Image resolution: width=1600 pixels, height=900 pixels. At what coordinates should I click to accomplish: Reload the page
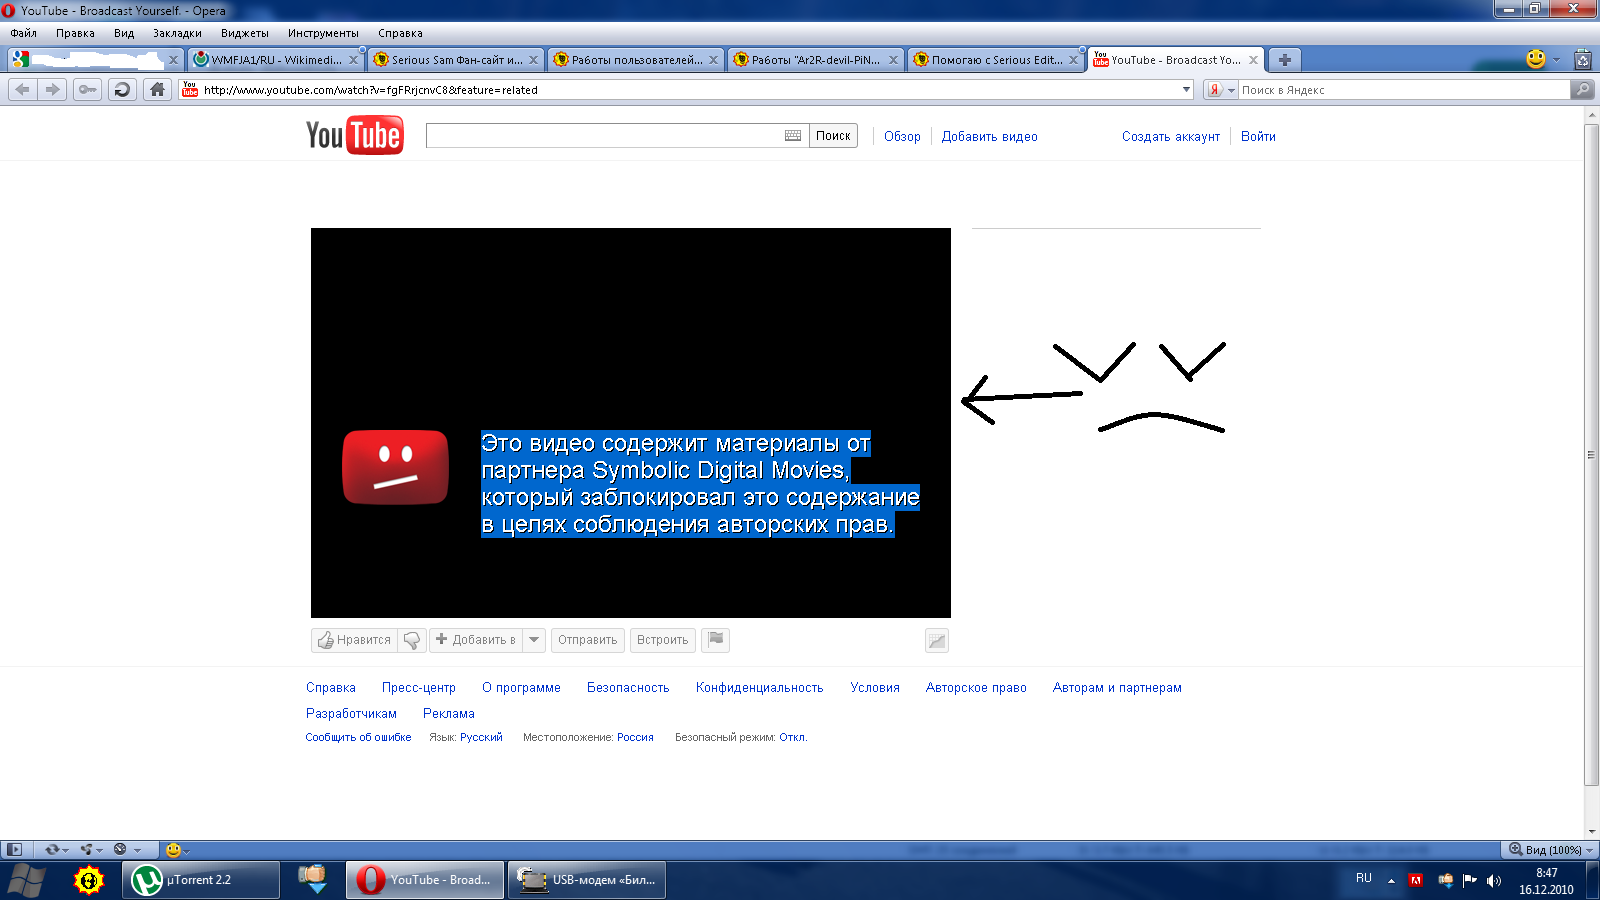(x=122, y=89)
